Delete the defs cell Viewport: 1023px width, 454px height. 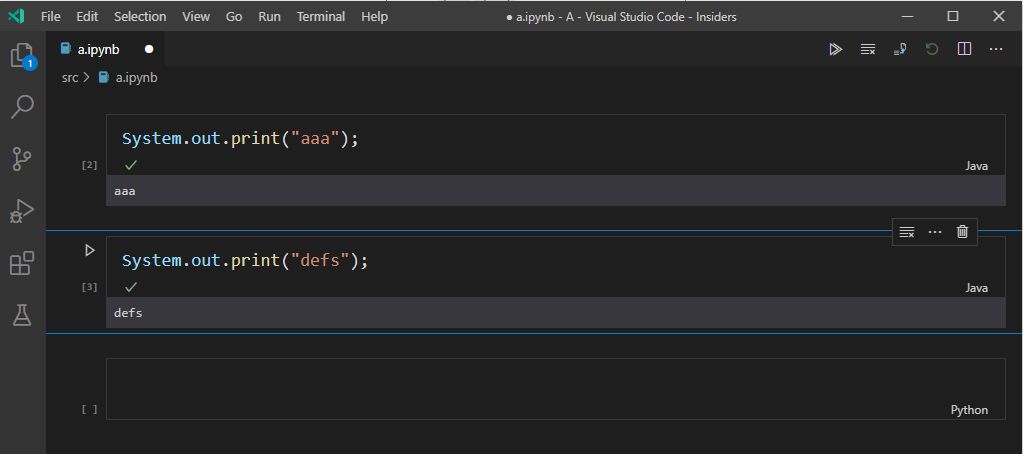tap(962, 232)
